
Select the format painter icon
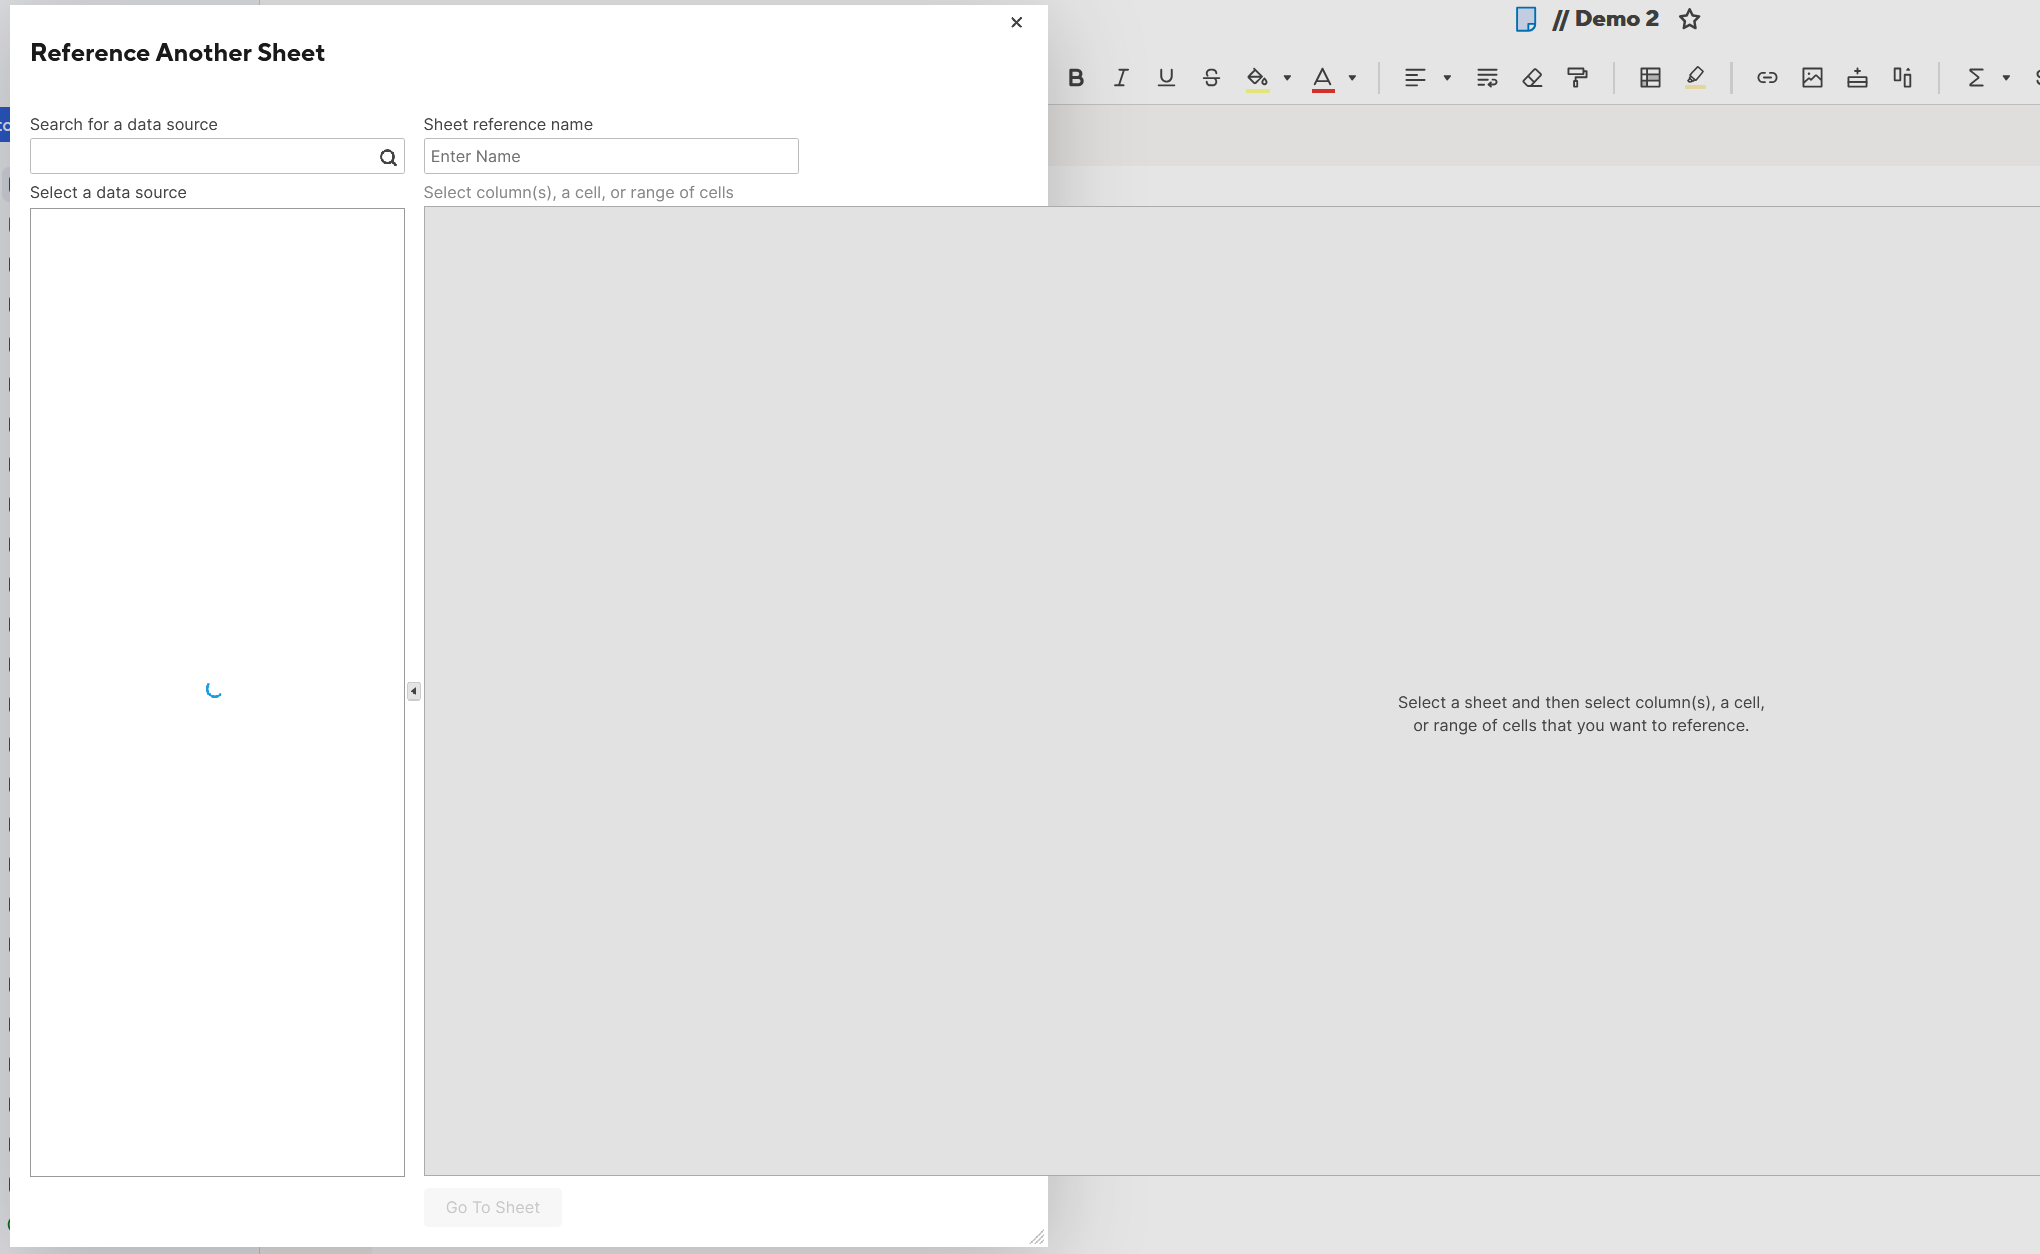[1577, 78]
